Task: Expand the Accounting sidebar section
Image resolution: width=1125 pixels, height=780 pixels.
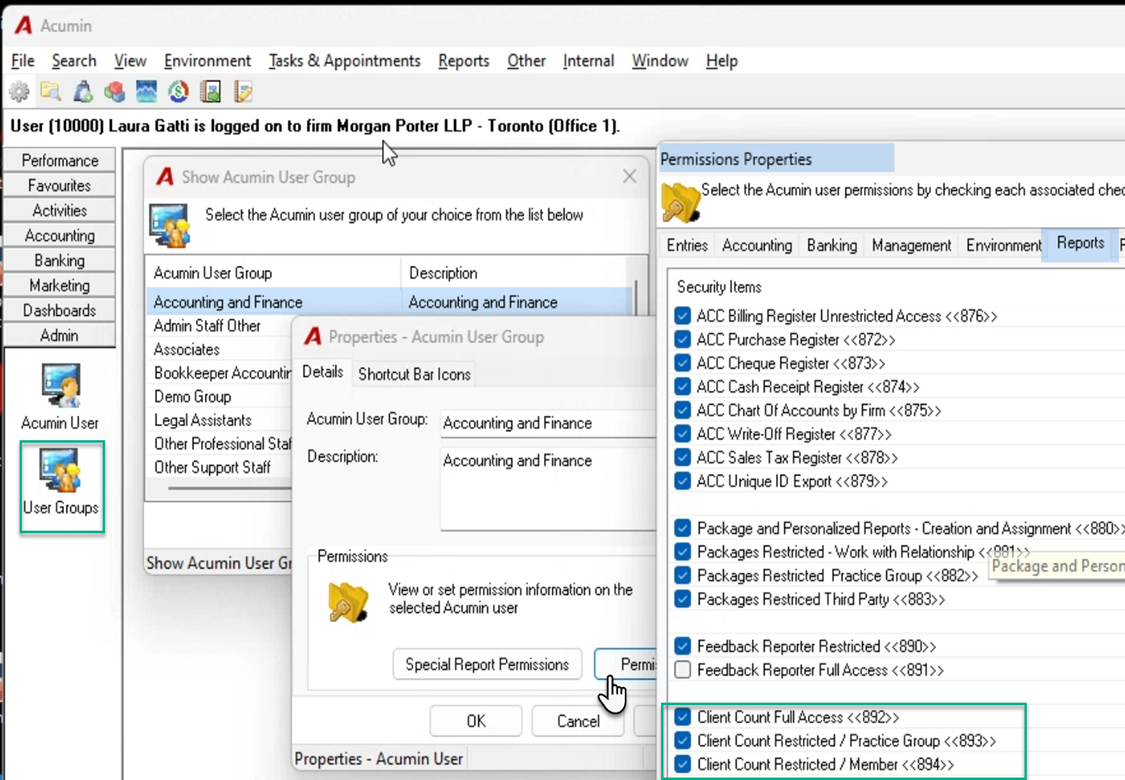Action: point(60,236)
